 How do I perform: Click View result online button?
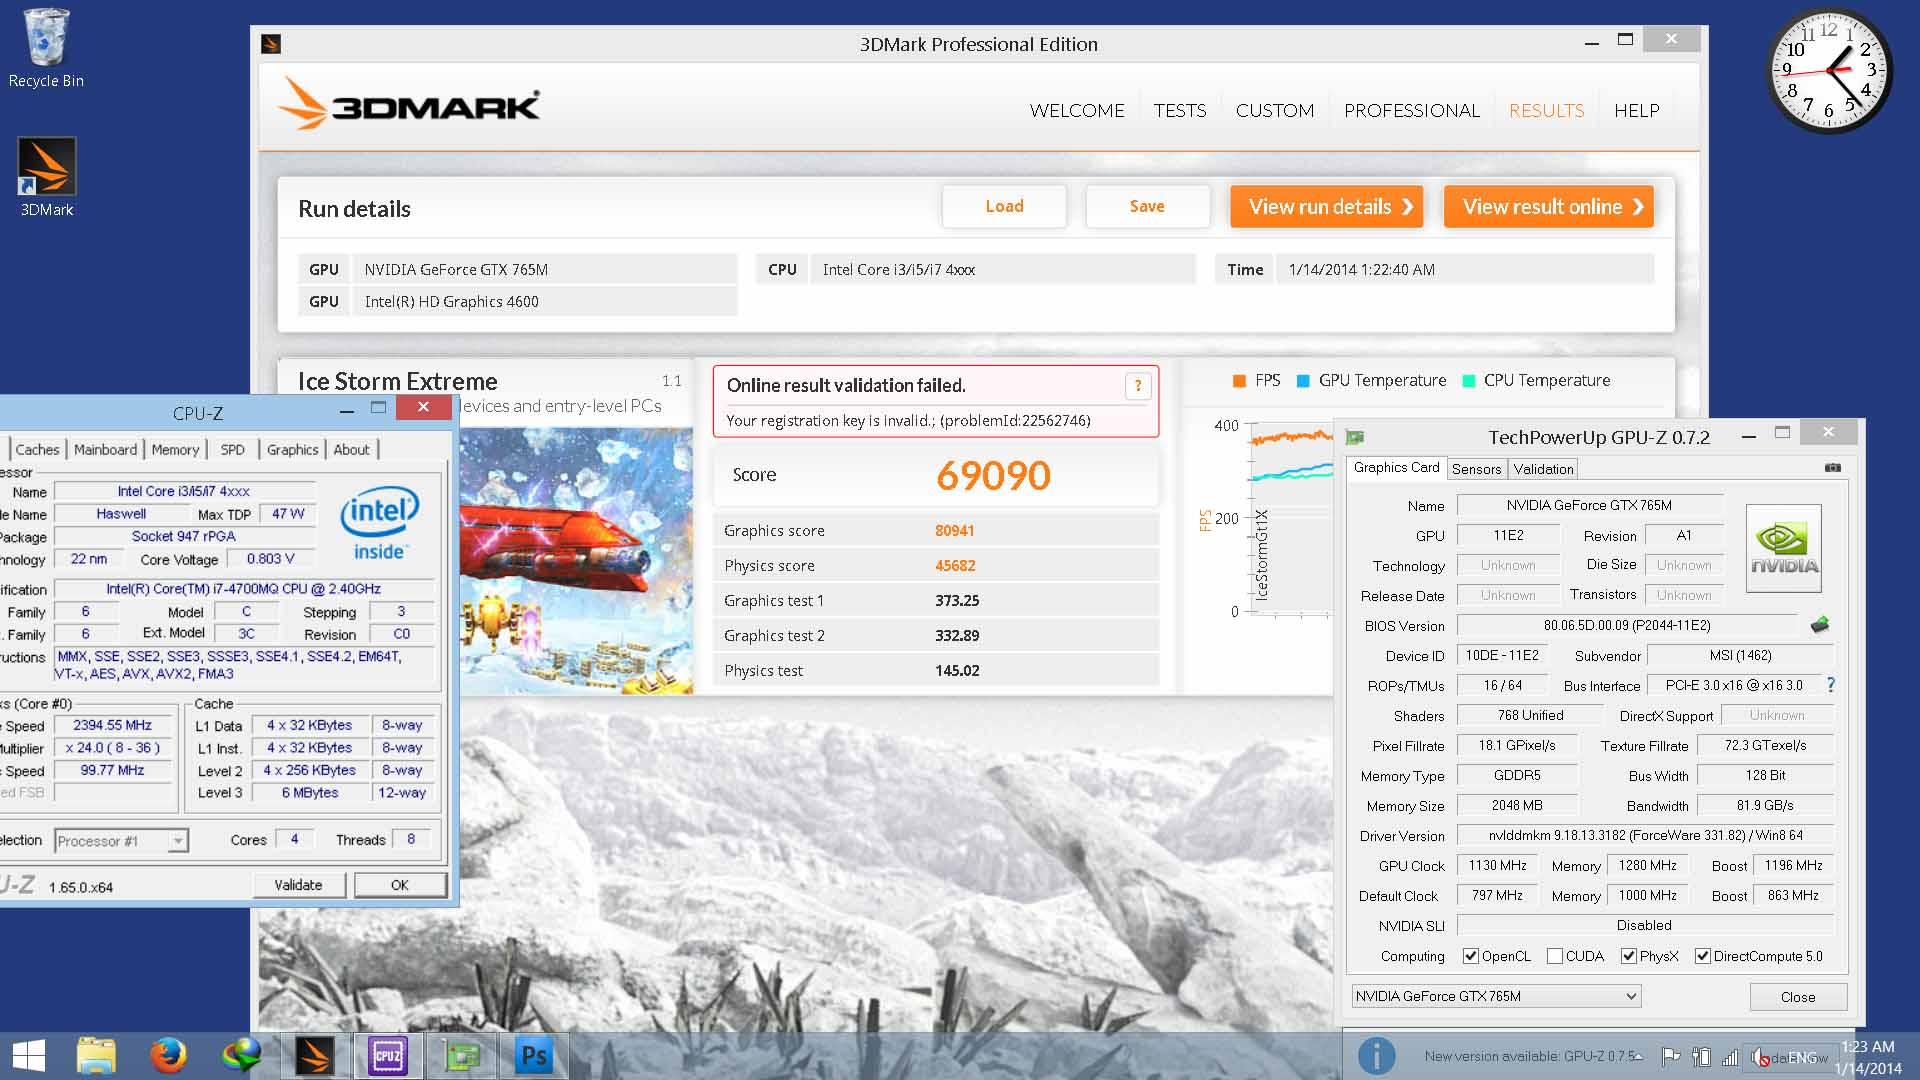point(1549,207)
